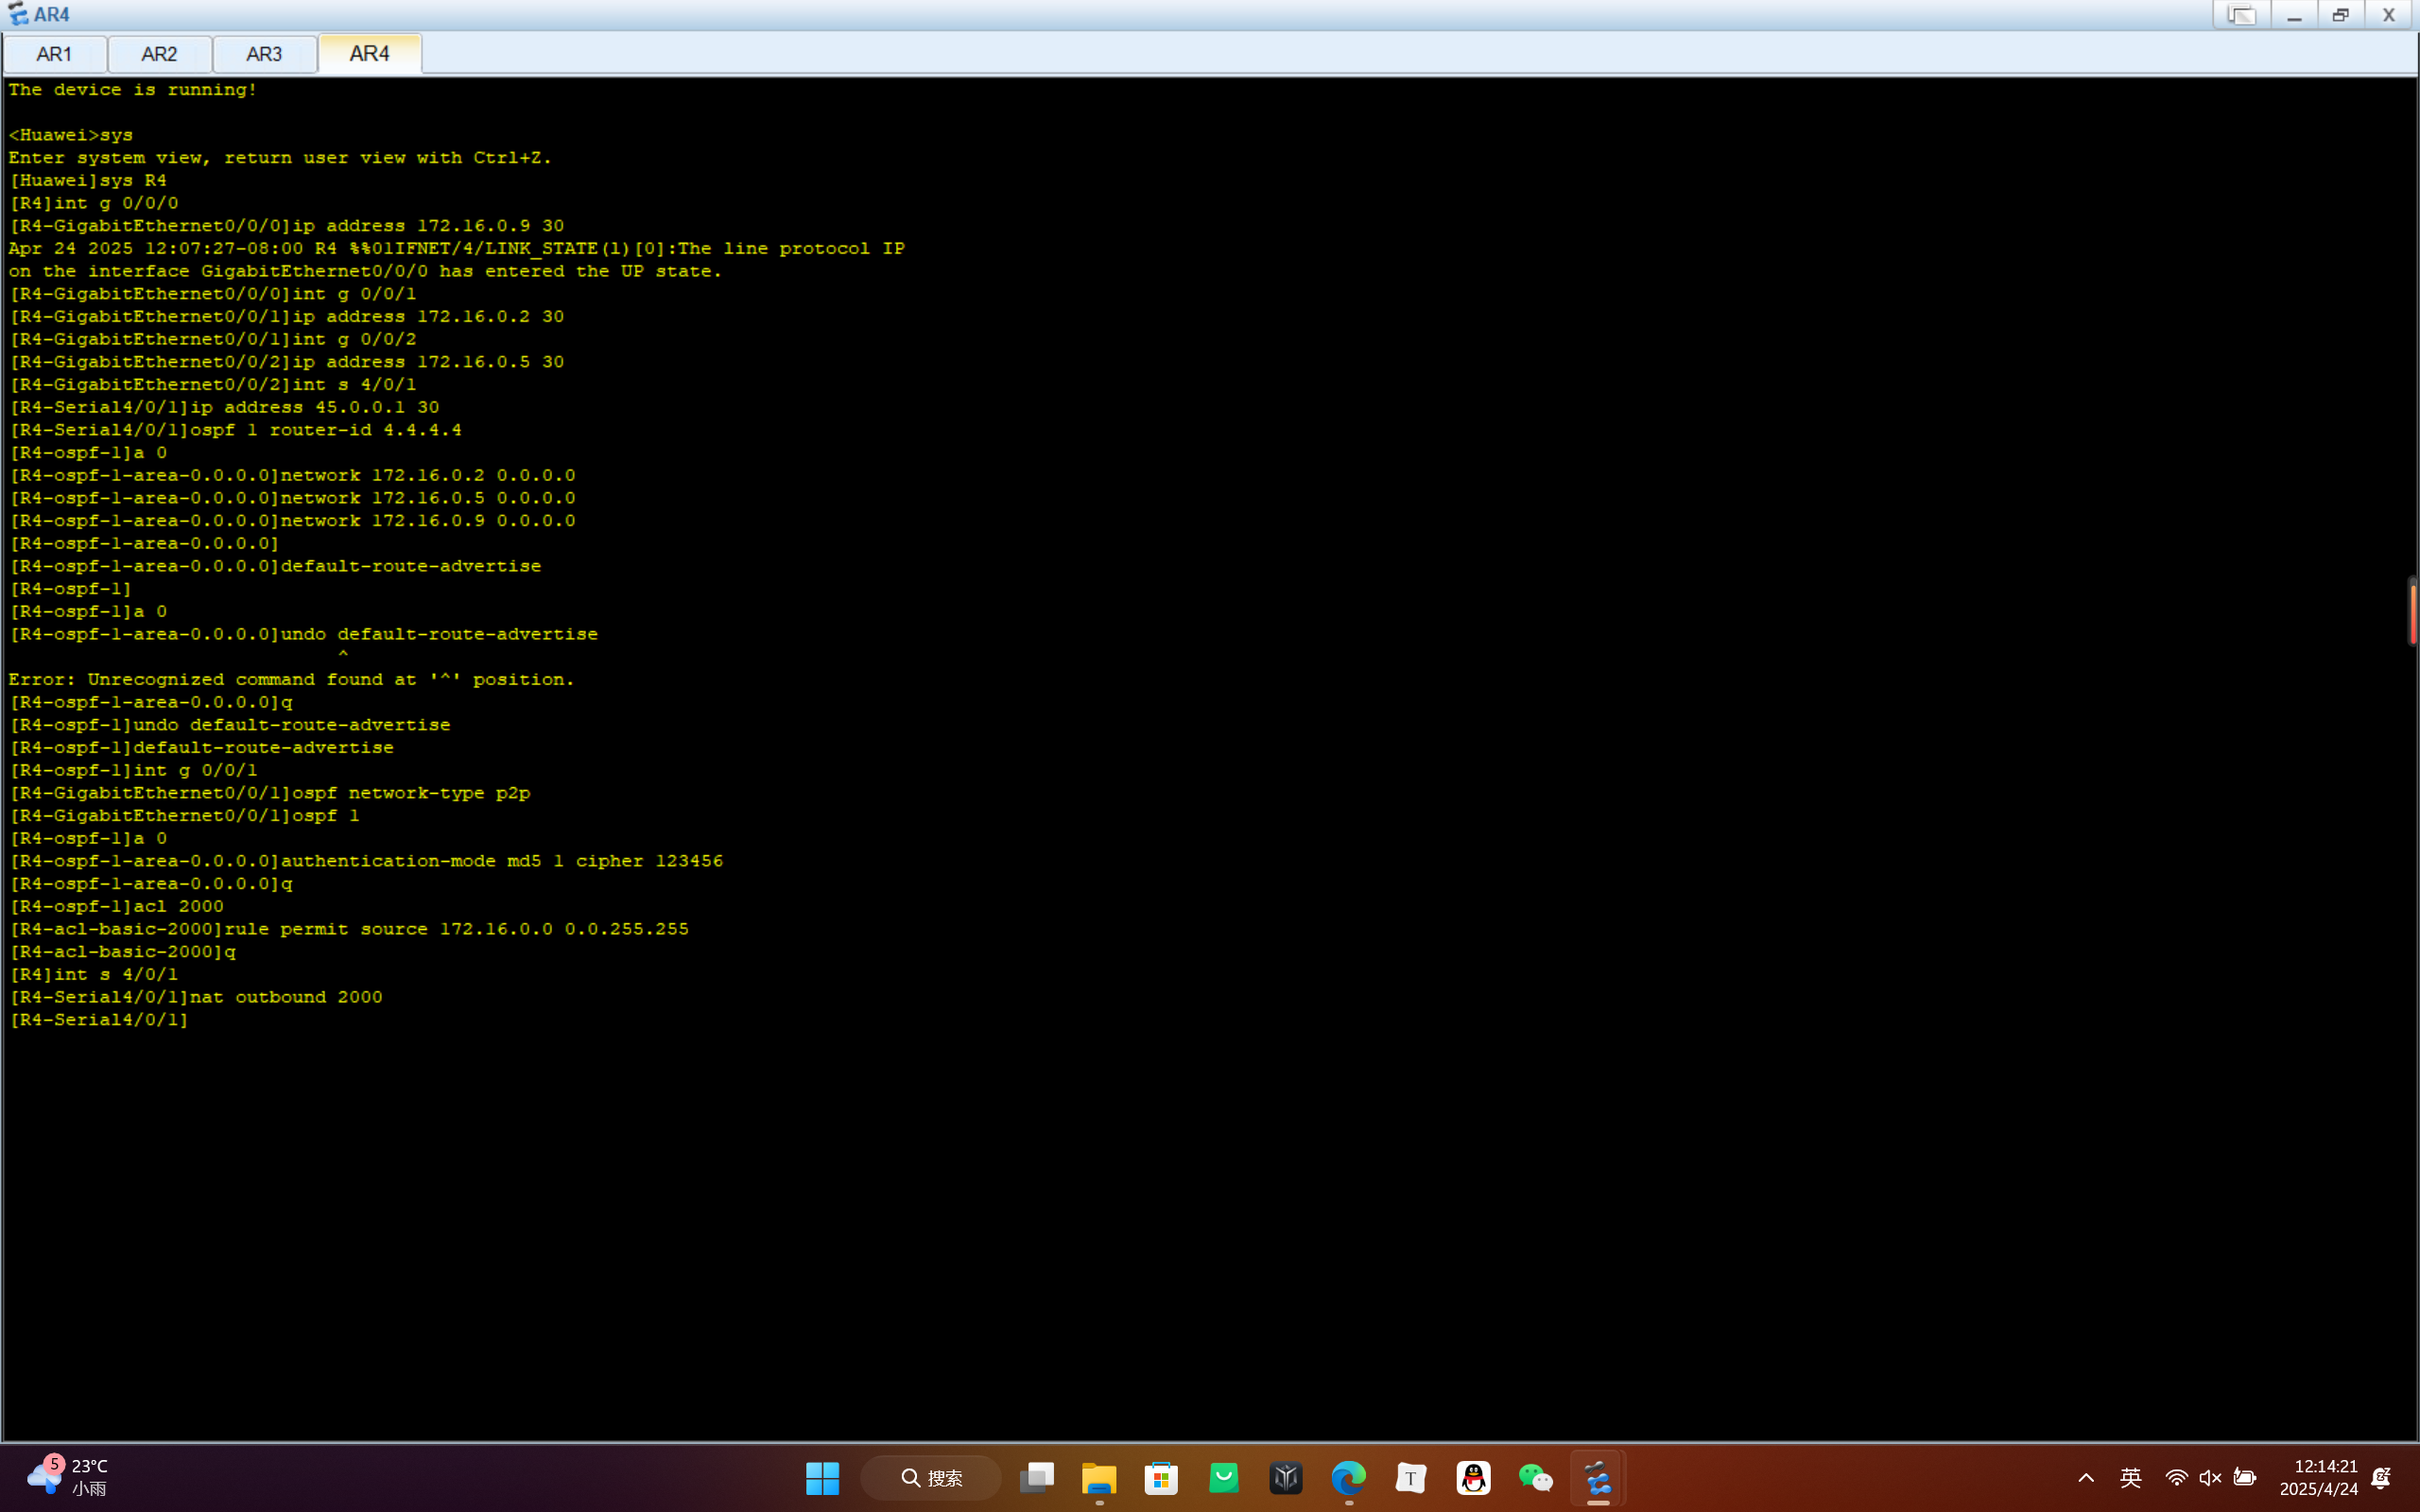Open File Explorer from the taskbar
Screen dimensions: 2420x1512
[x=1098, y=1478]
